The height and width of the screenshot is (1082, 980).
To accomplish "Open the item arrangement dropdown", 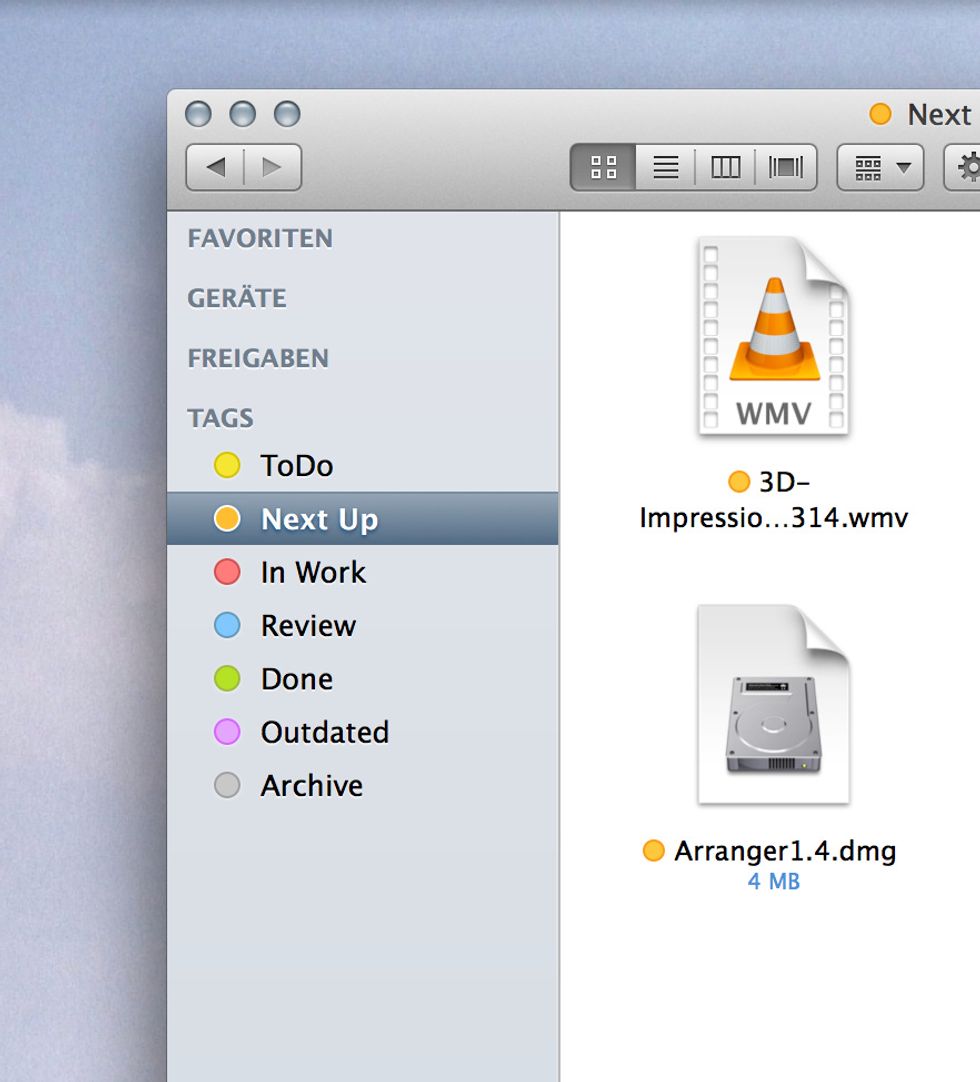I will 881,167.
